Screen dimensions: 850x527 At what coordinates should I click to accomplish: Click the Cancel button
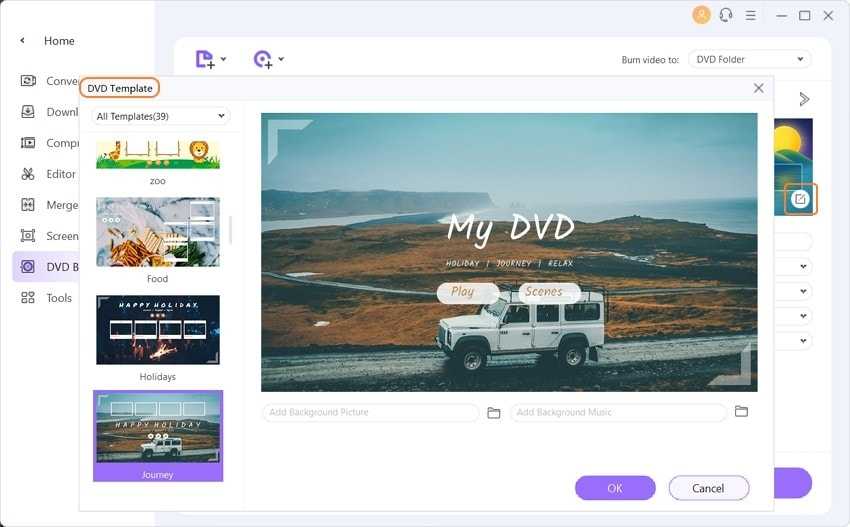[x=708, y=488]
